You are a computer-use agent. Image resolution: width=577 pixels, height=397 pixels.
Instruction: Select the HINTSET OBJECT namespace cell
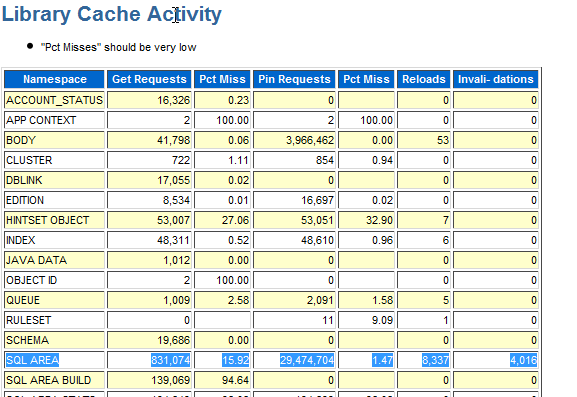(x=54, y=220)
